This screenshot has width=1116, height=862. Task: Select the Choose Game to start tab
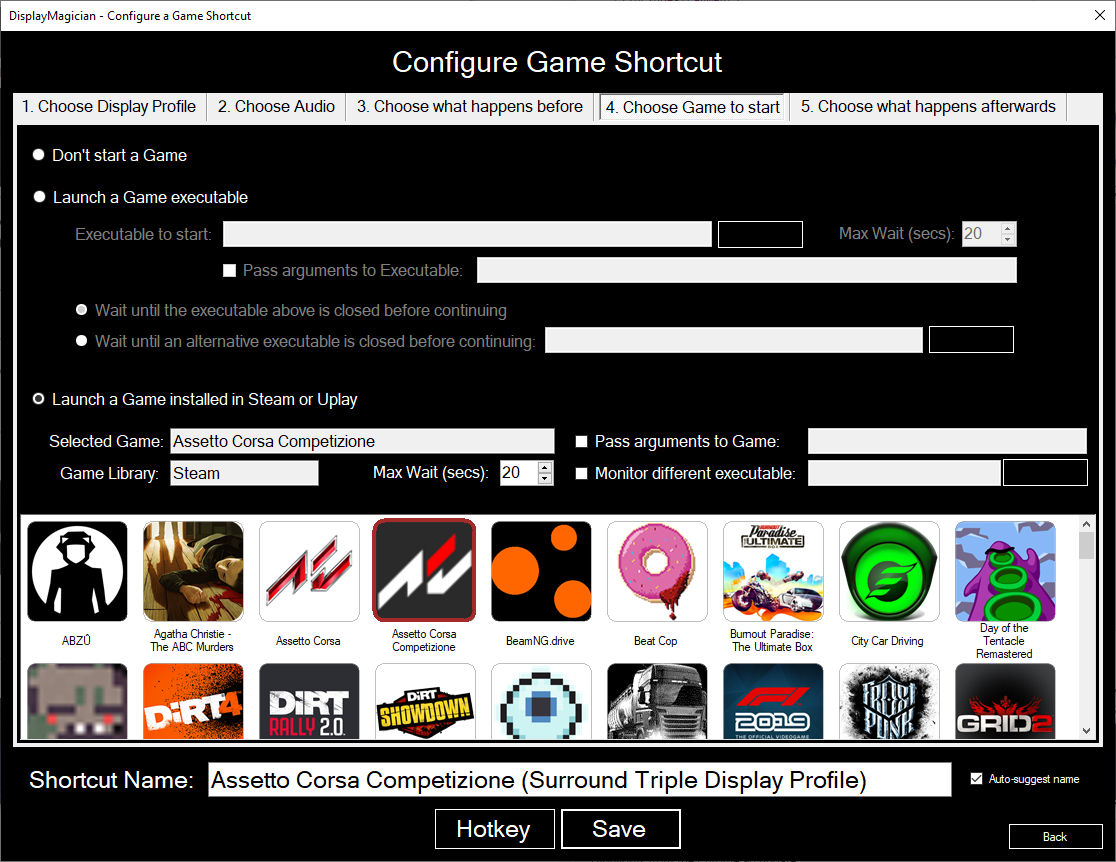[693, 107]
